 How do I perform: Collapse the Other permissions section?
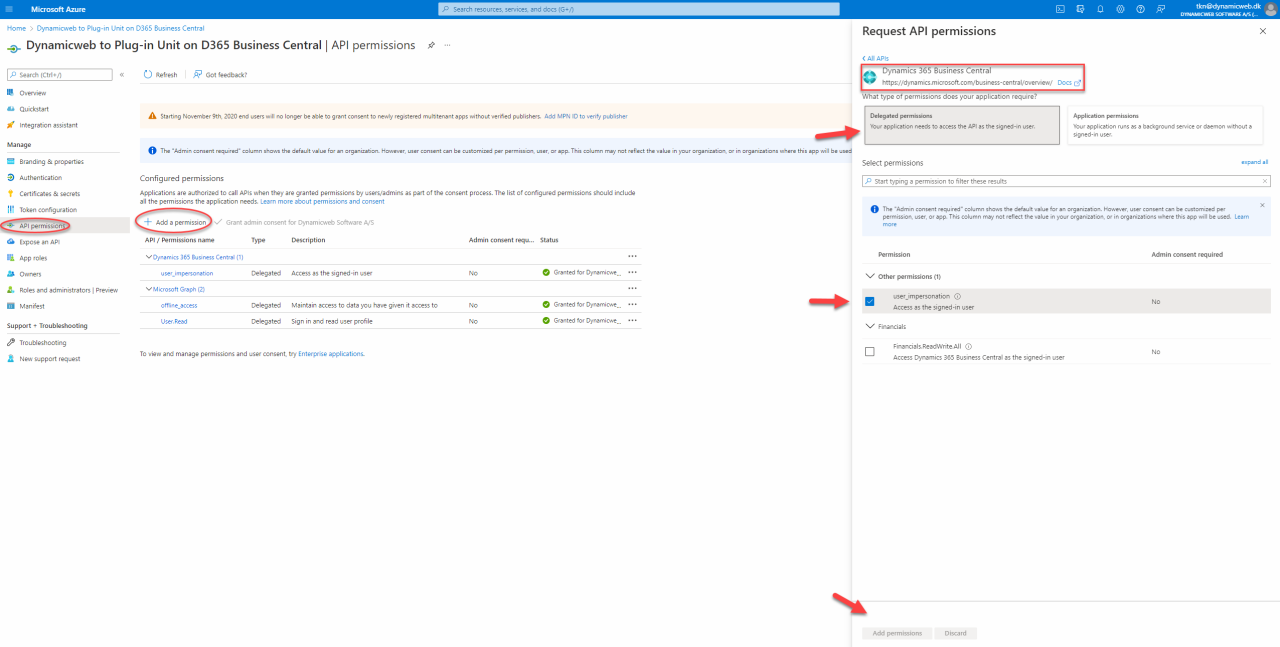(x=868, y=276)
